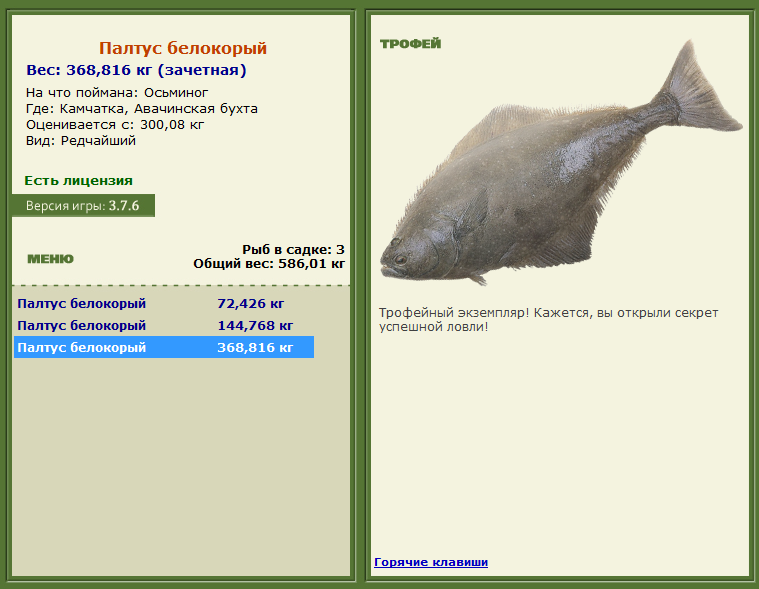Click the halibut trophy image
This screenshot has height=589, width=759.
[x=561, y=163]
